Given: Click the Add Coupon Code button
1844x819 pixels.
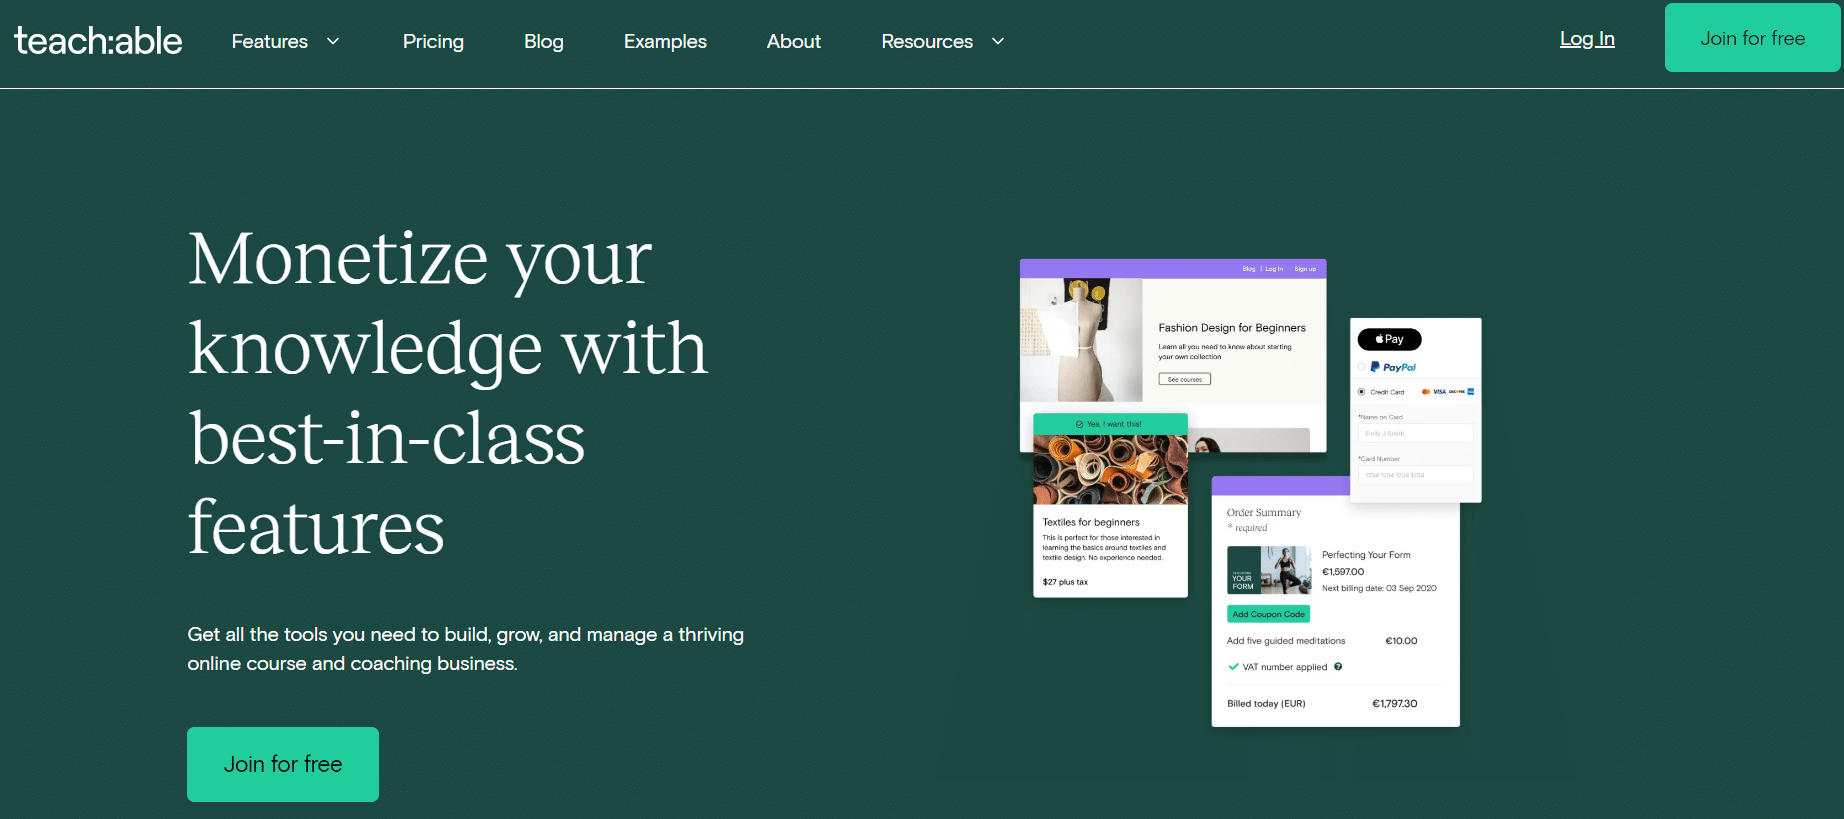Looking at the screenshot, I should pyautogui.click(x=1268, y=614).
